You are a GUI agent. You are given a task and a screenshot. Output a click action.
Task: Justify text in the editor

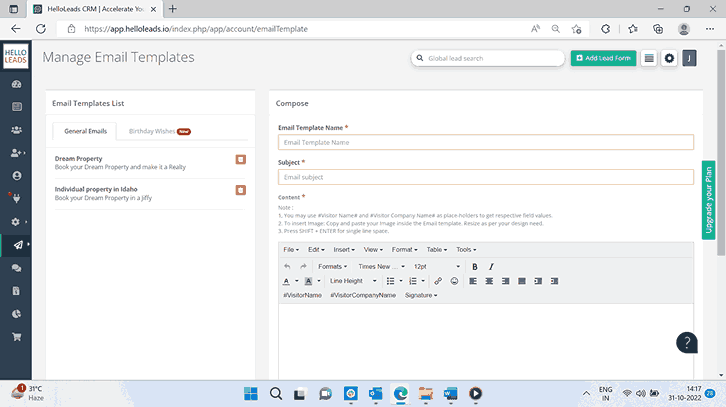(522, 281)
